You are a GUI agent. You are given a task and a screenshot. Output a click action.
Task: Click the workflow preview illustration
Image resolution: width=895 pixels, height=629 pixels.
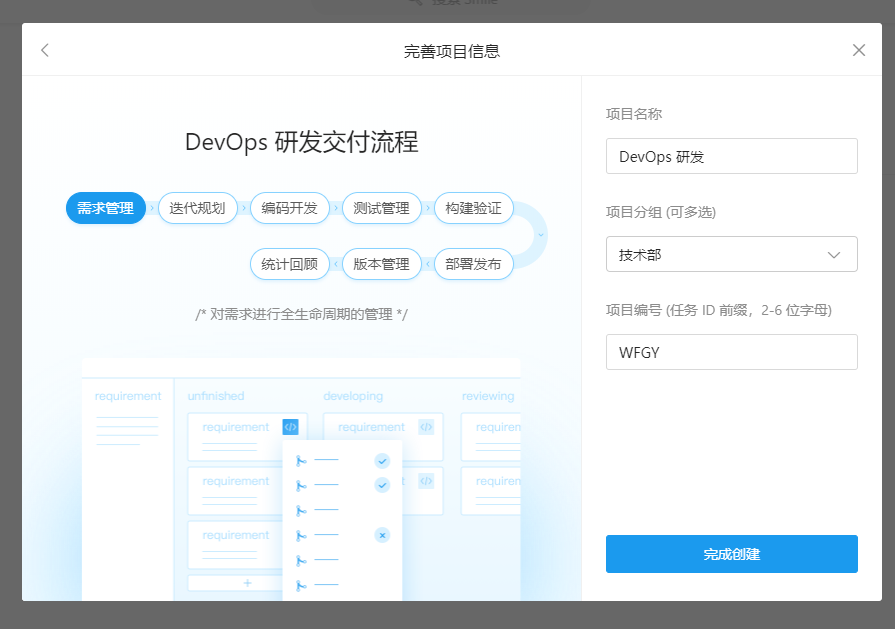point(301,479)
